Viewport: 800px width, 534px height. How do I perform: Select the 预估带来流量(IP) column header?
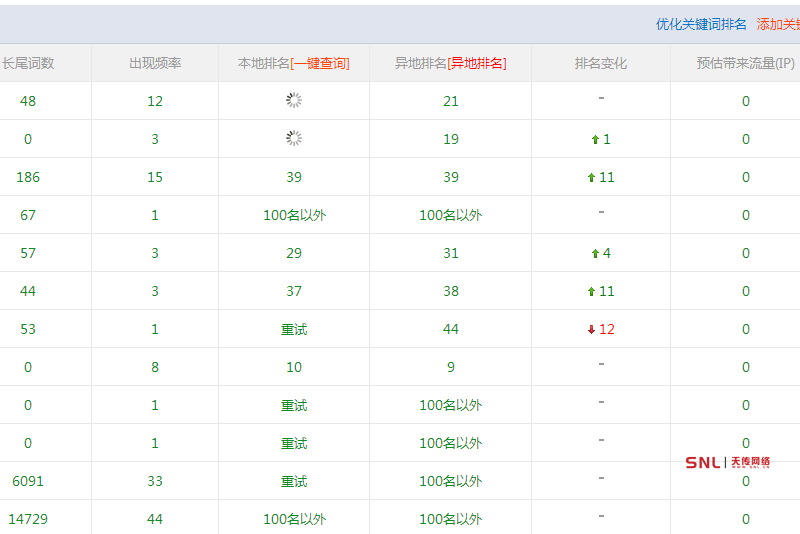pyautogui.click(x=745, y=63)
